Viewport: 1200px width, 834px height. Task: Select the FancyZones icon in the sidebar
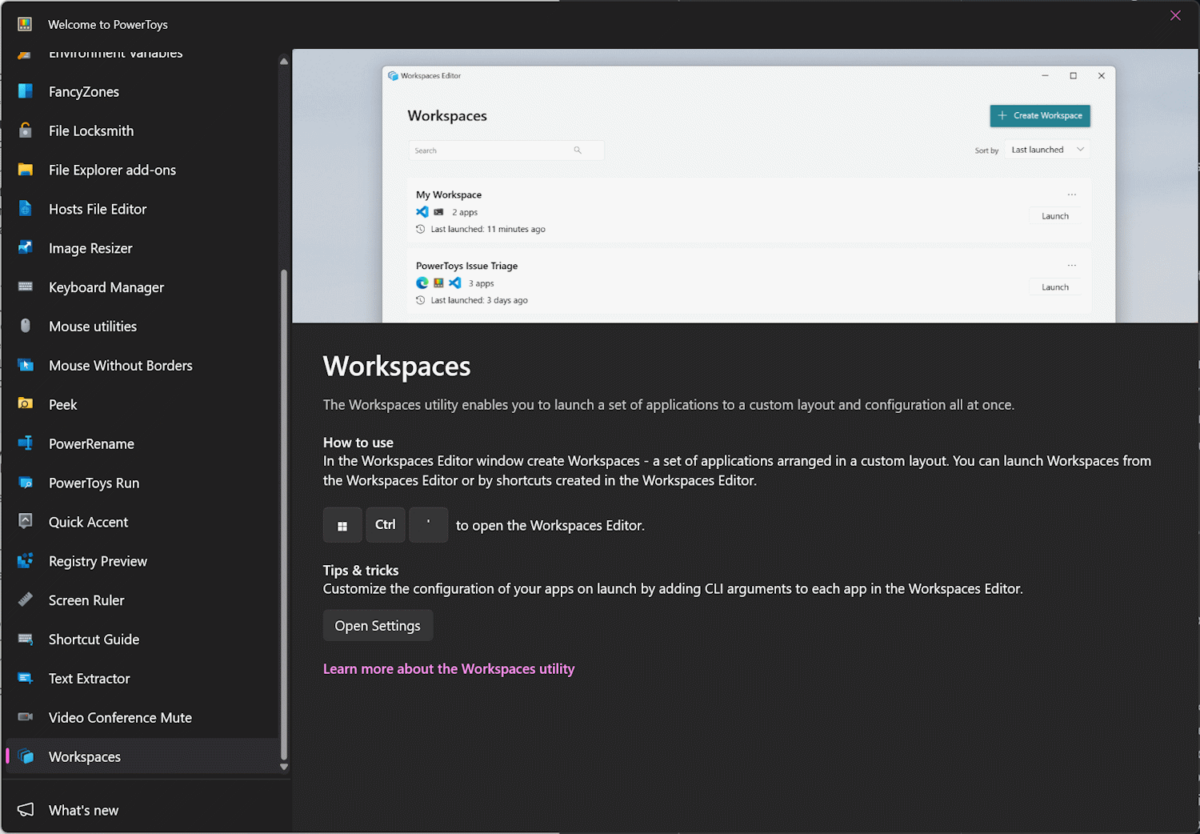click(x=26, y=91)
